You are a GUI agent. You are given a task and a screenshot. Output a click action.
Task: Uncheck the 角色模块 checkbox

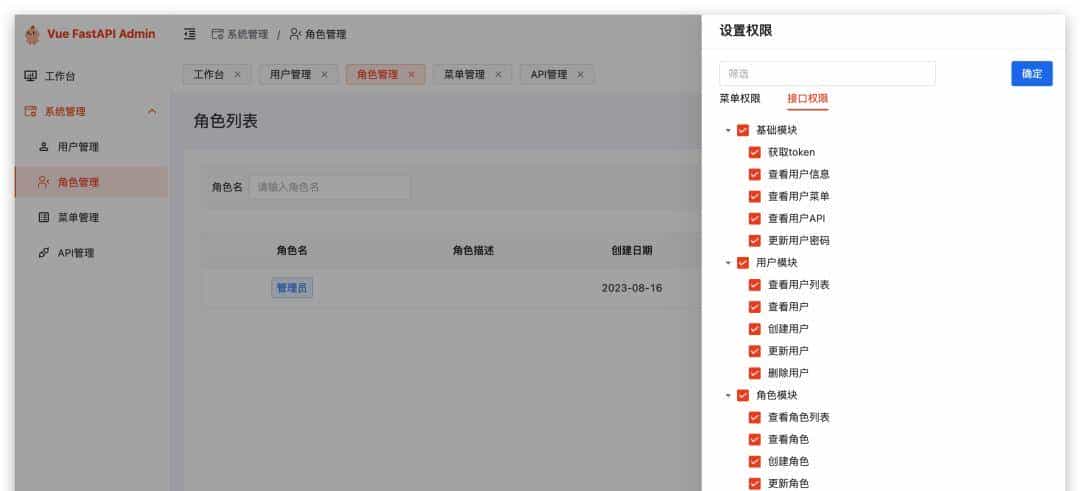click(x=742, y=395)
